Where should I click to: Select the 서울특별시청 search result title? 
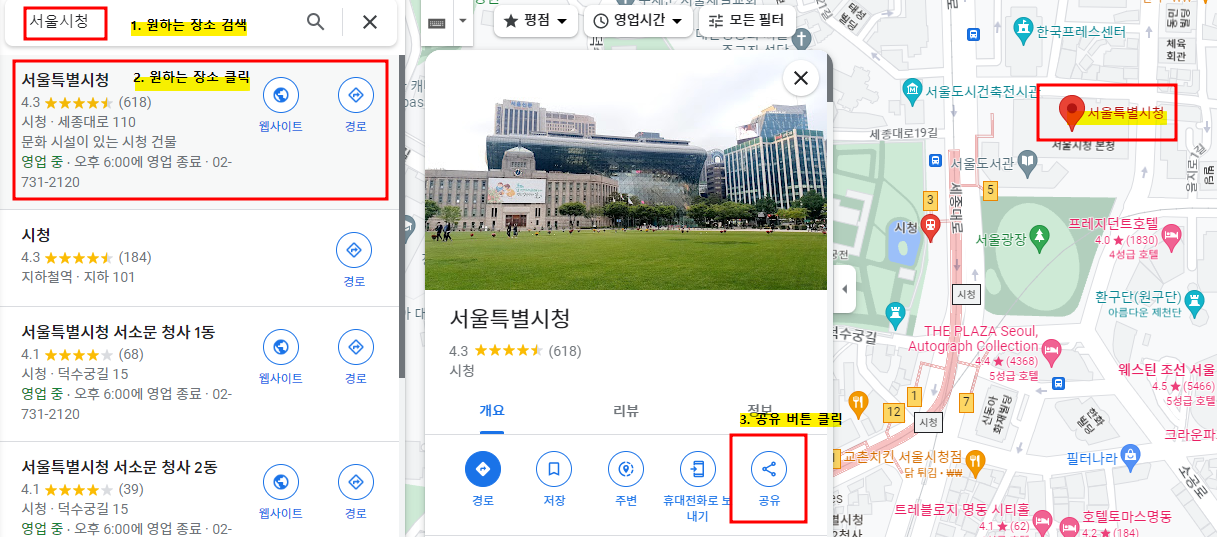click(x=65, y=81)
